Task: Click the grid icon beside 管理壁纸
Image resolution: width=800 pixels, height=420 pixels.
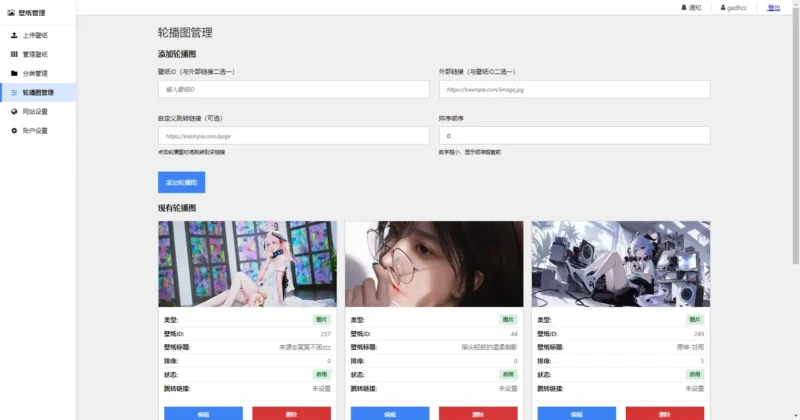Action: [x=14, y=54]
